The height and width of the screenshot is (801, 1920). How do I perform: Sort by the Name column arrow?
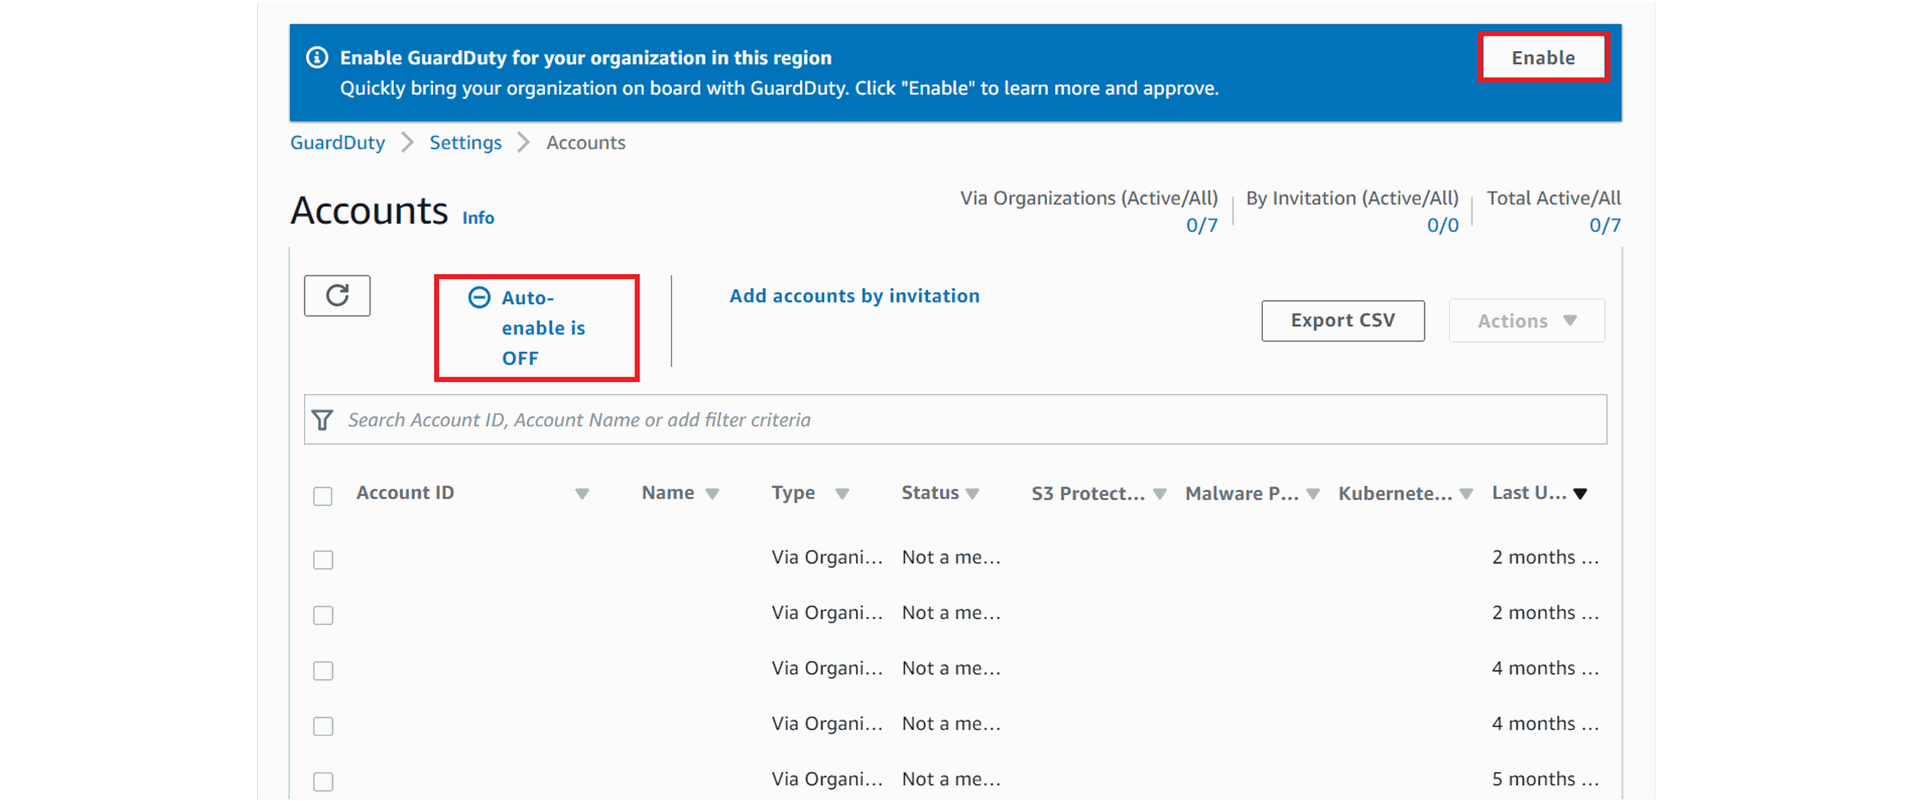712,494
